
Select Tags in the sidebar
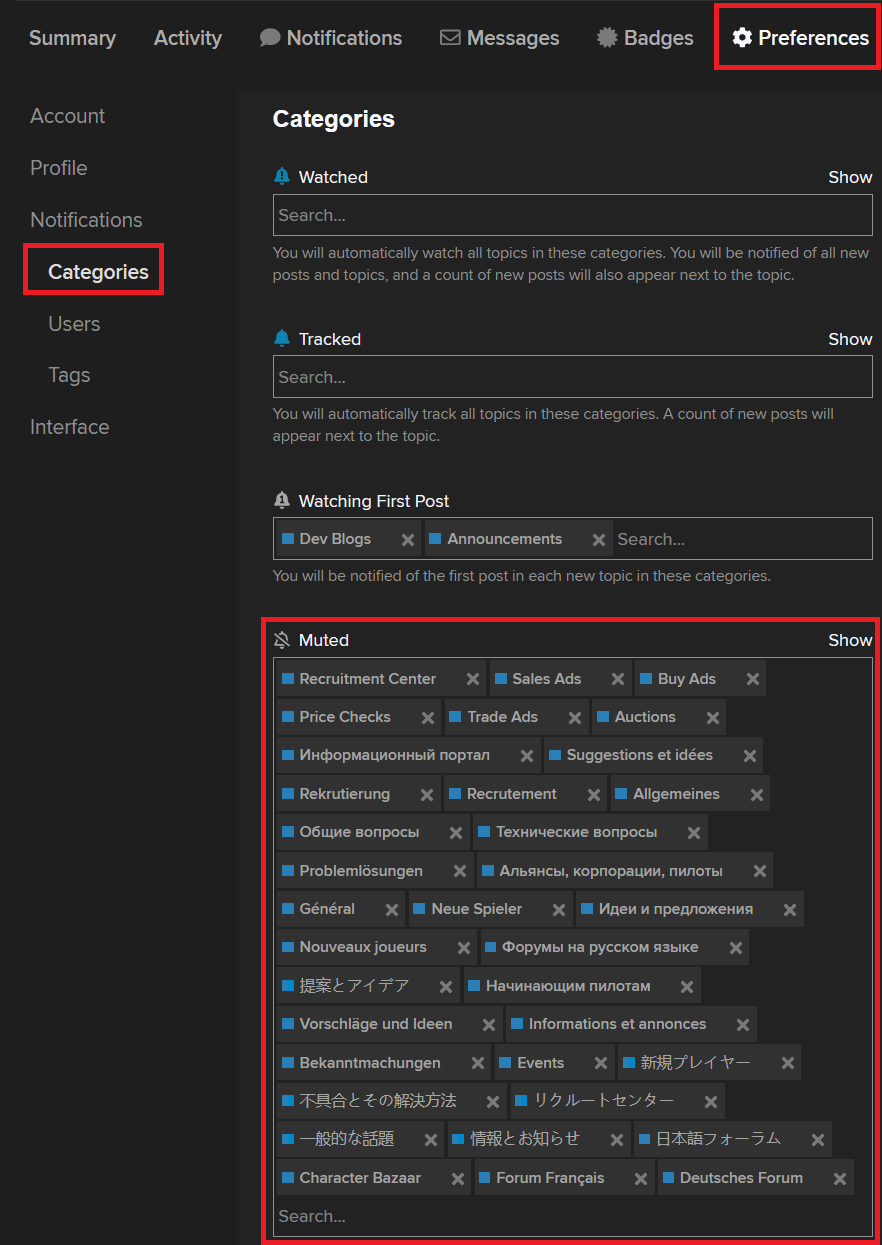click(x=69, y=375)
